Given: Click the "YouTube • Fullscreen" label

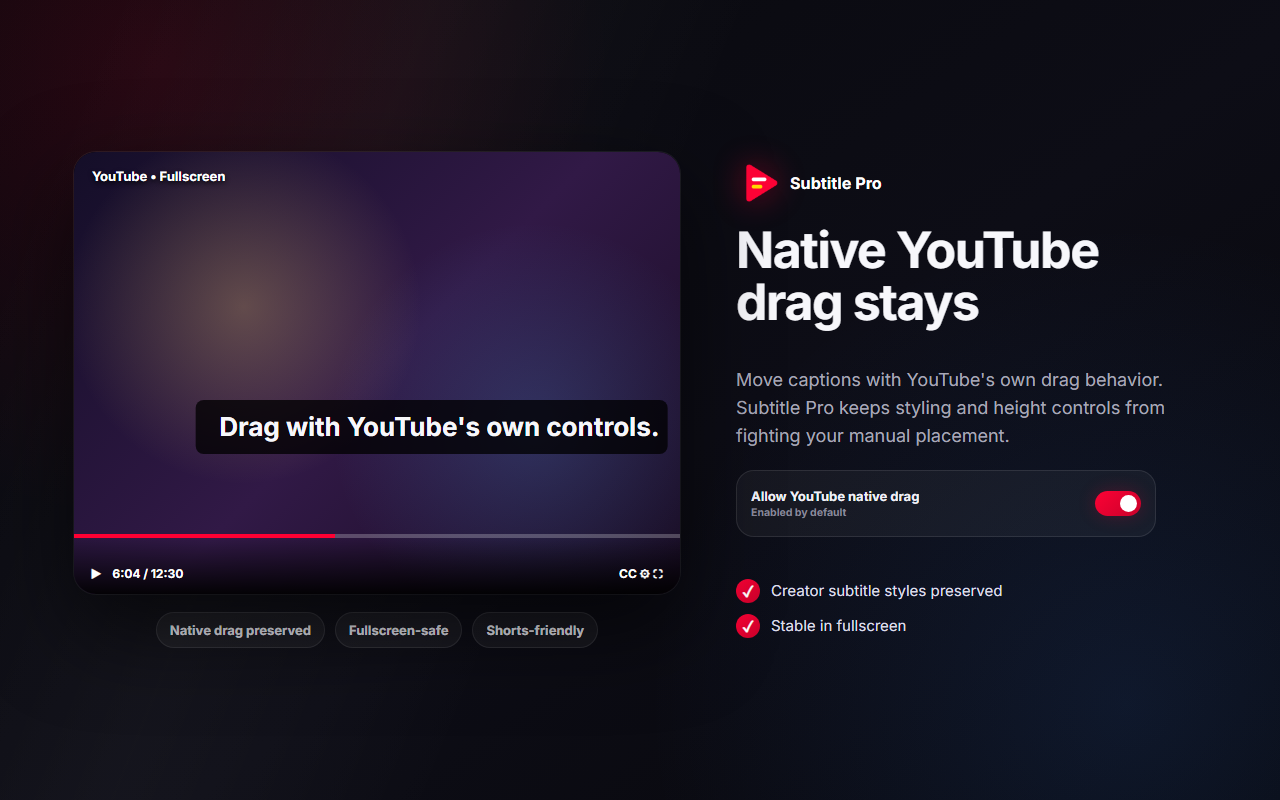Looking at the screenshot, I should (159, 177).
